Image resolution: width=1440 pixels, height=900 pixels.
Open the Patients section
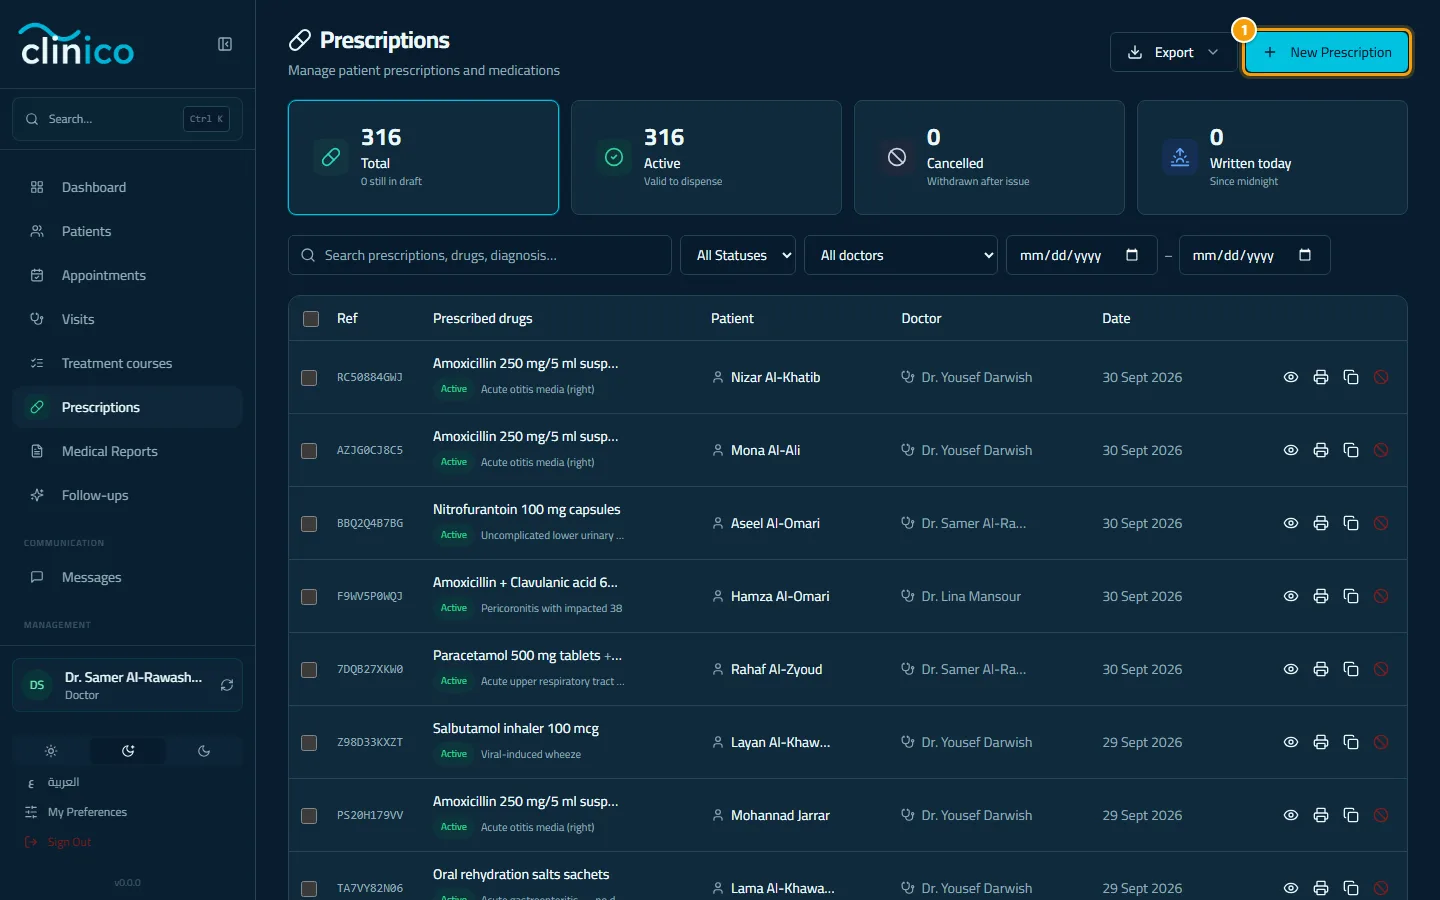click(127, 231)
